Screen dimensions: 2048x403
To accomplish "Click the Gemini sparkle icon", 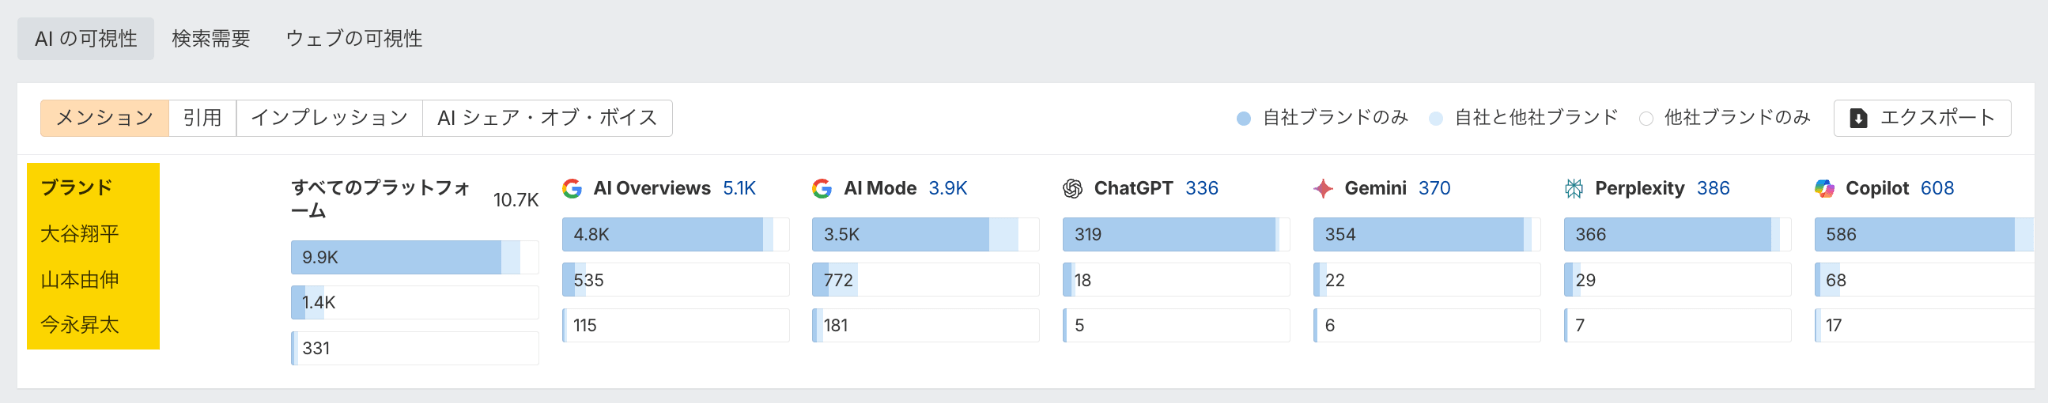I will (x=1323, y=188).
